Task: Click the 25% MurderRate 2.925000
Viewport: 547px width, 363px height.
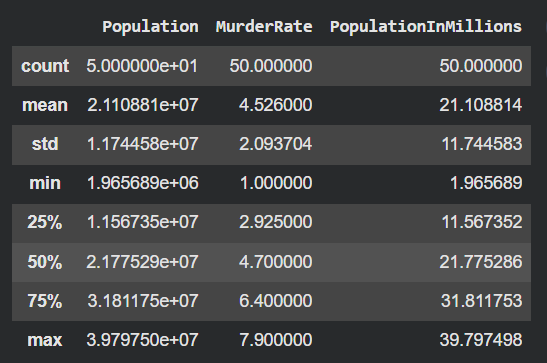Action: (x=276, y=222)
